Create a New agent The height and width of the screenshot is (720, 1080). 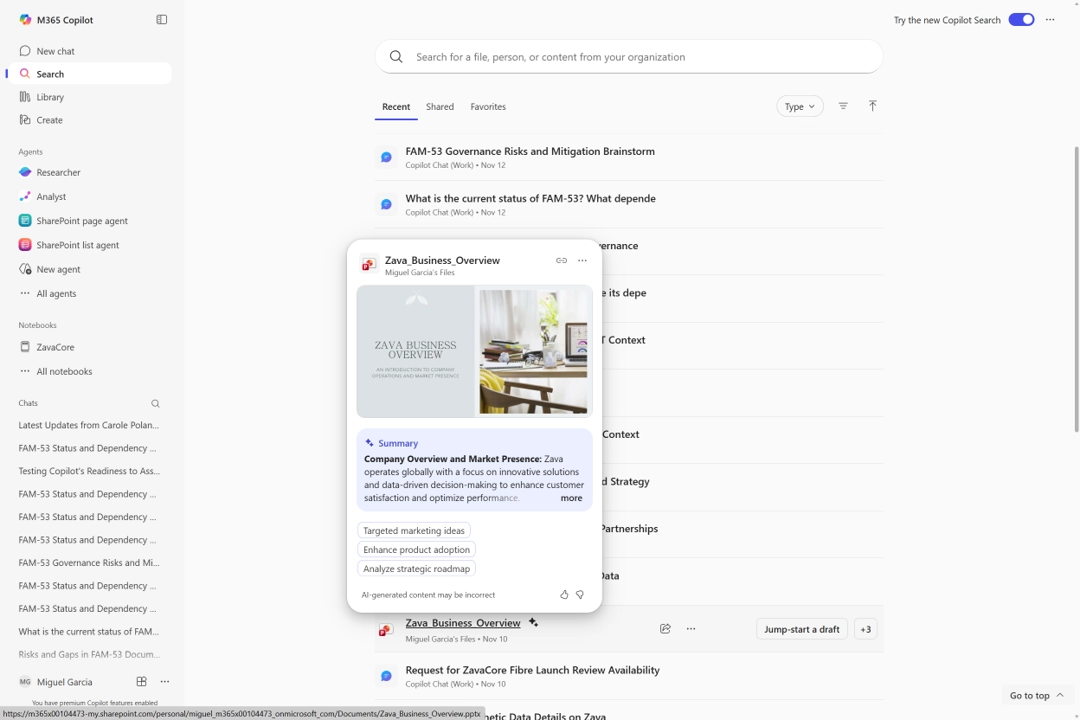click(57, 269)
